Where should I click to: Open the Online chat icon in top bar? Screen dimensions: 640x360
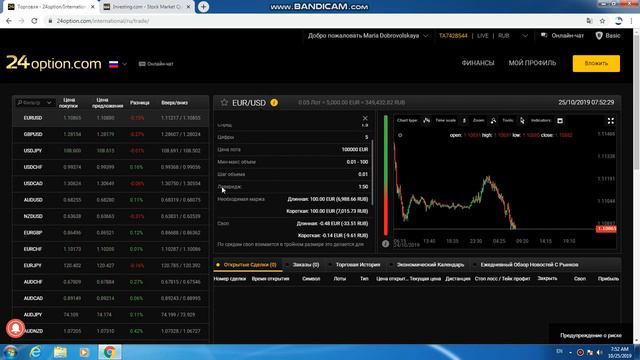[544, 36]
